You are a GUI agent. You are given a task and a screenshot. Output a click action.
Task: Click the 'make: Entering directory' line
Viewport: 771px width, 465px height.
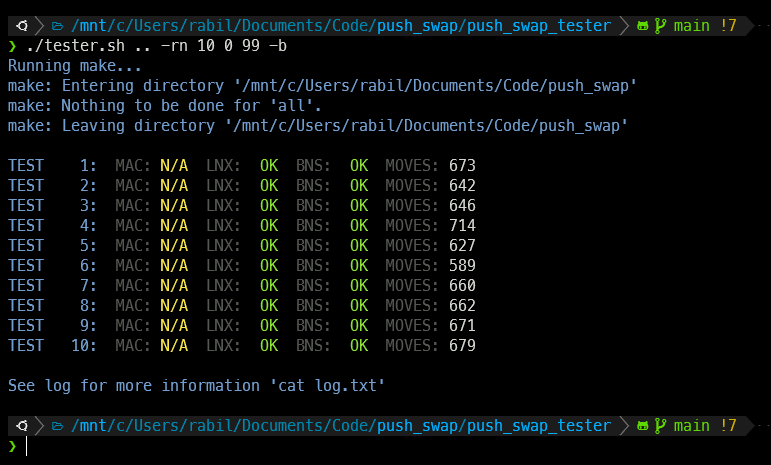(x=323, y=86)
